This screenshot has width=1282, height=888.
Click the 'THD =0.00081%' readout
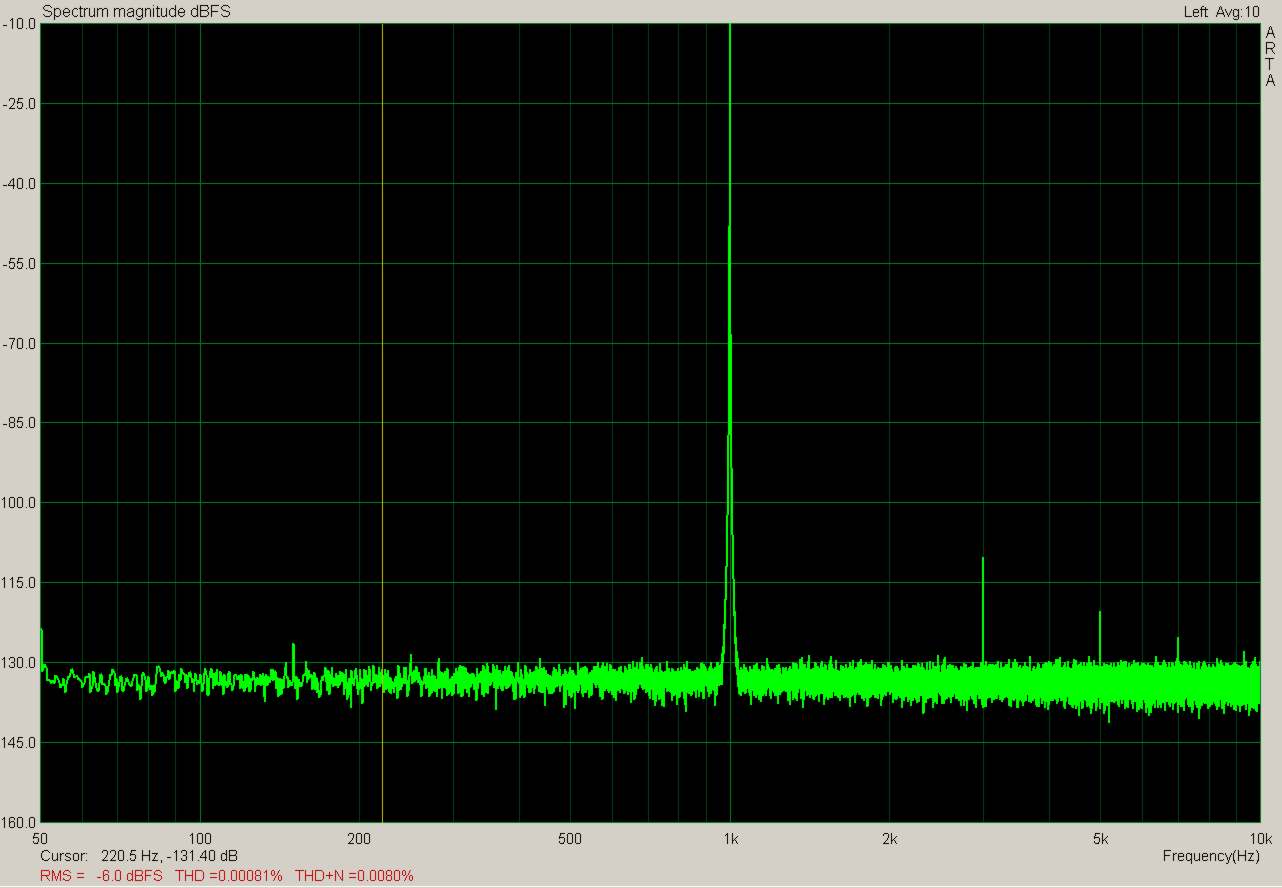(x=229, y=875)
